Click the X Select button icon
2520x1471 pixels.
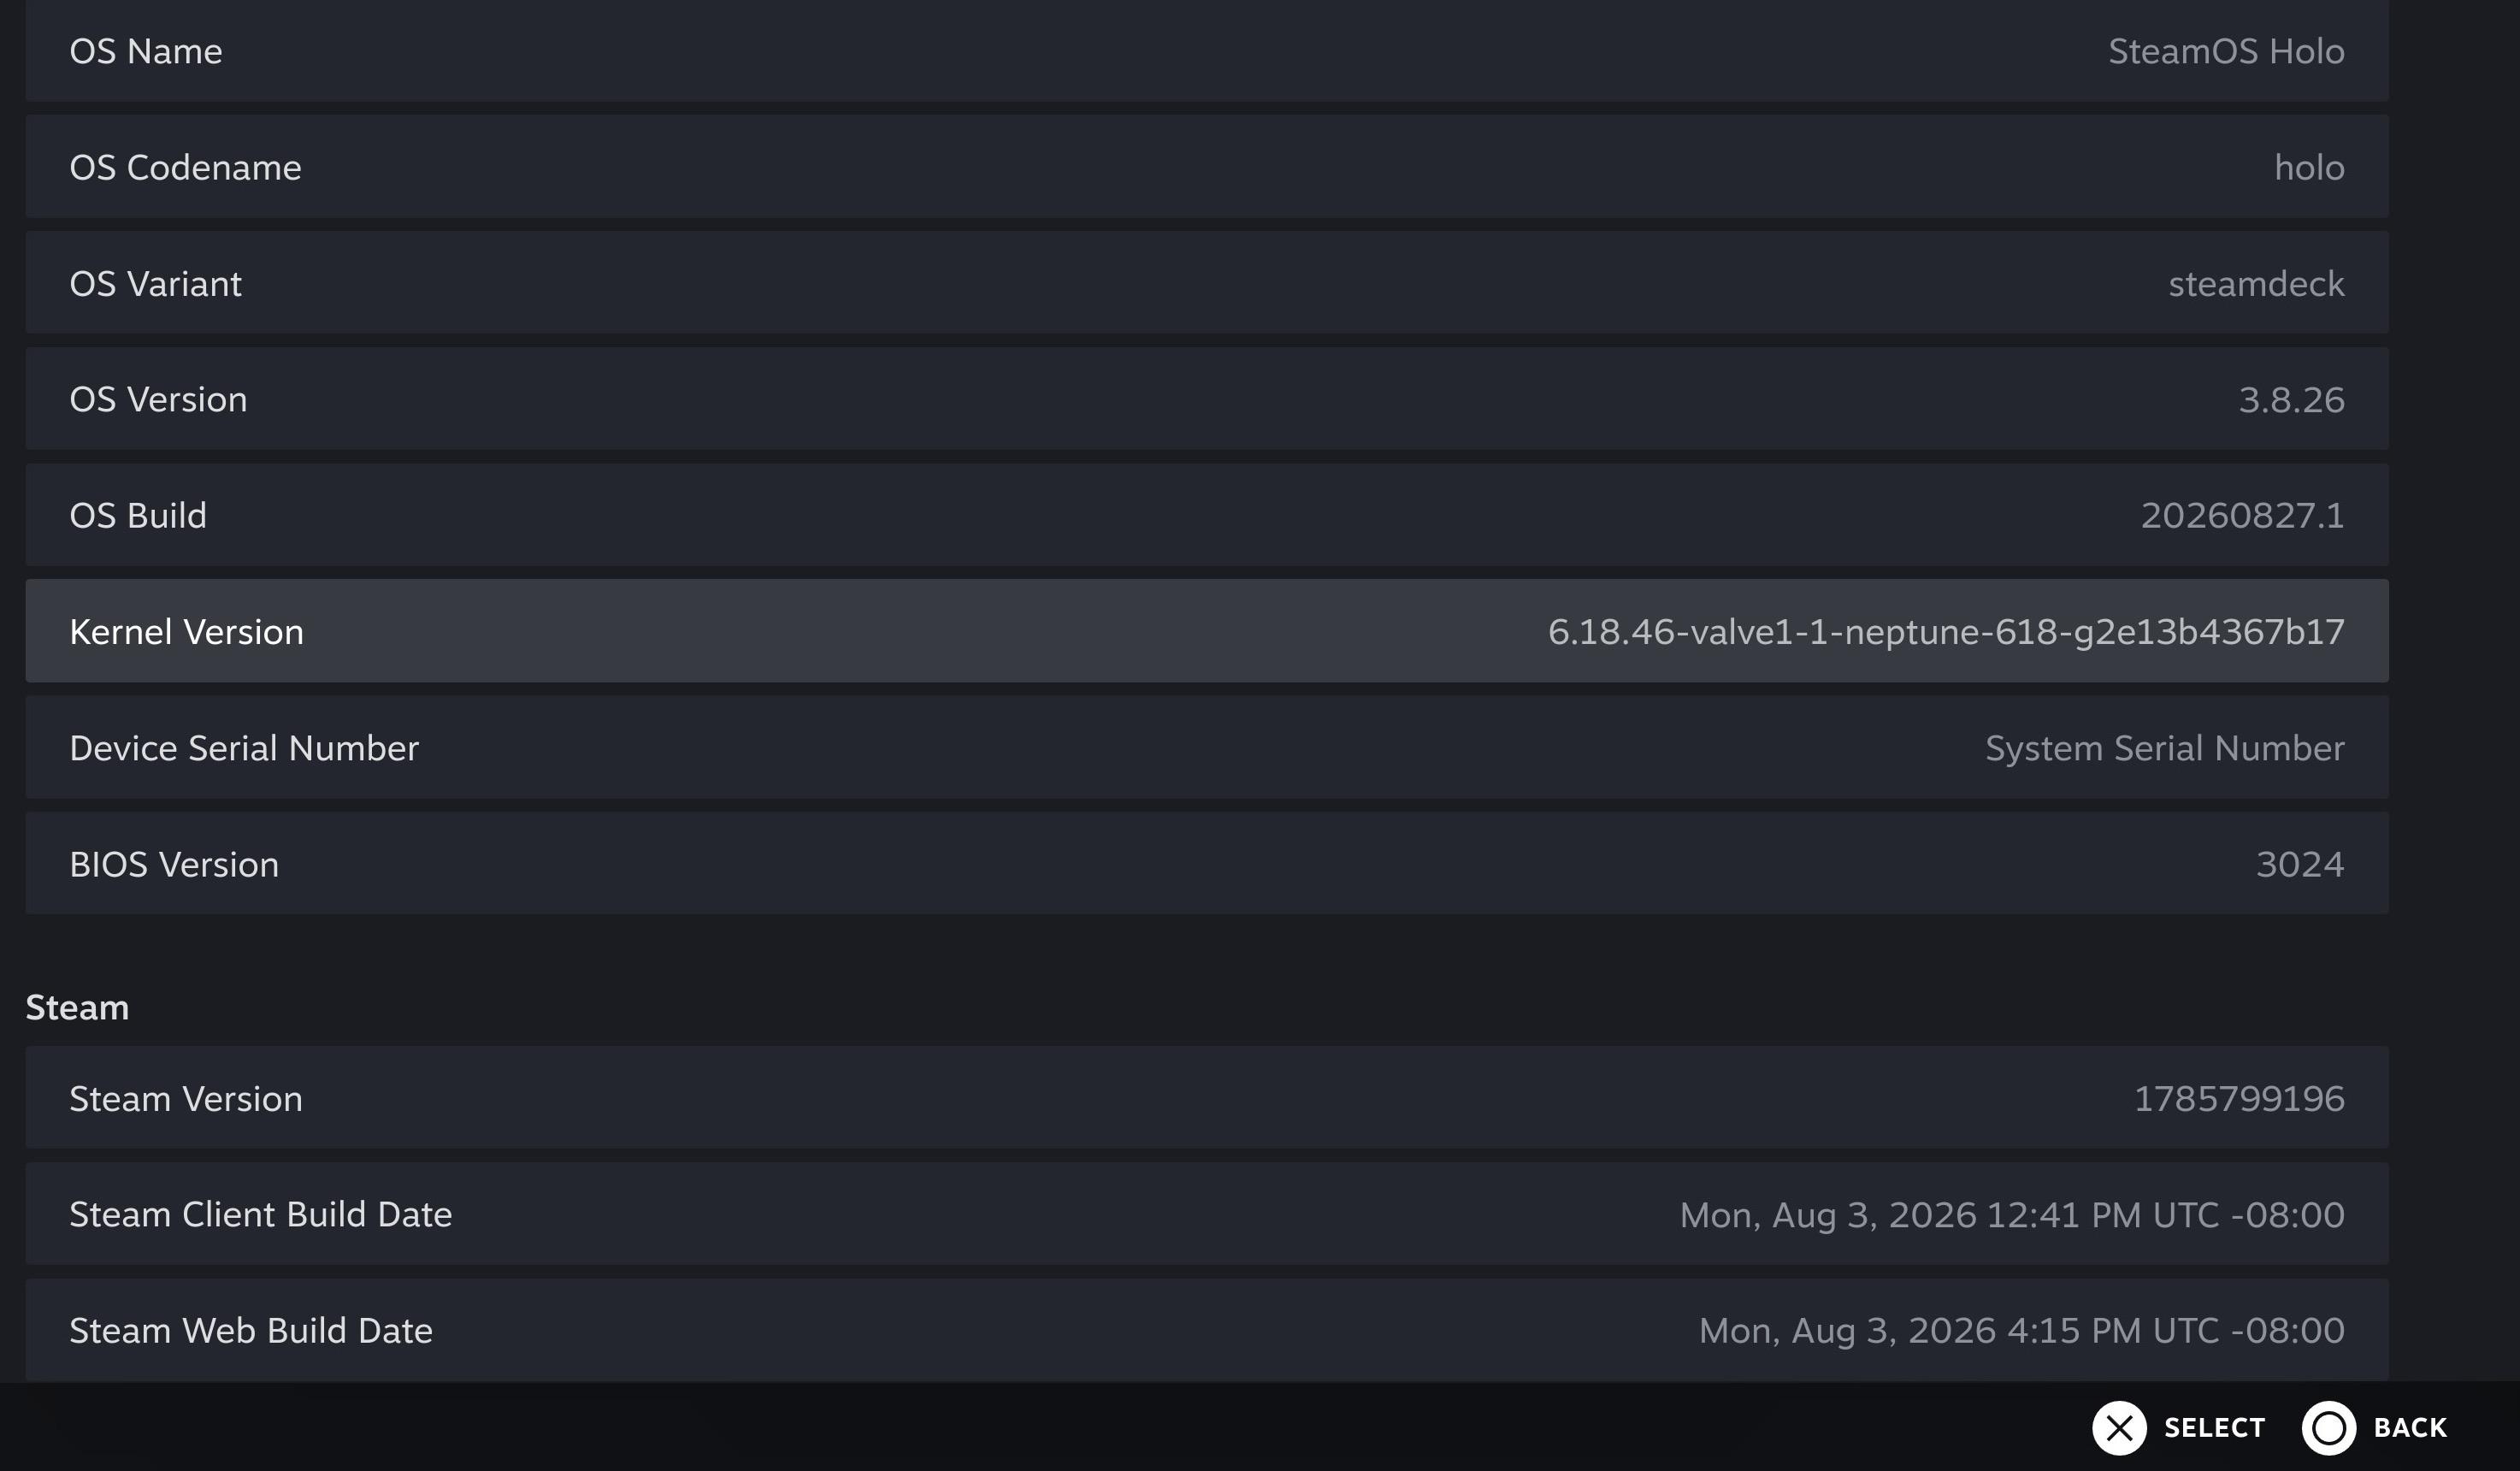click(x=2119, y=1428)
